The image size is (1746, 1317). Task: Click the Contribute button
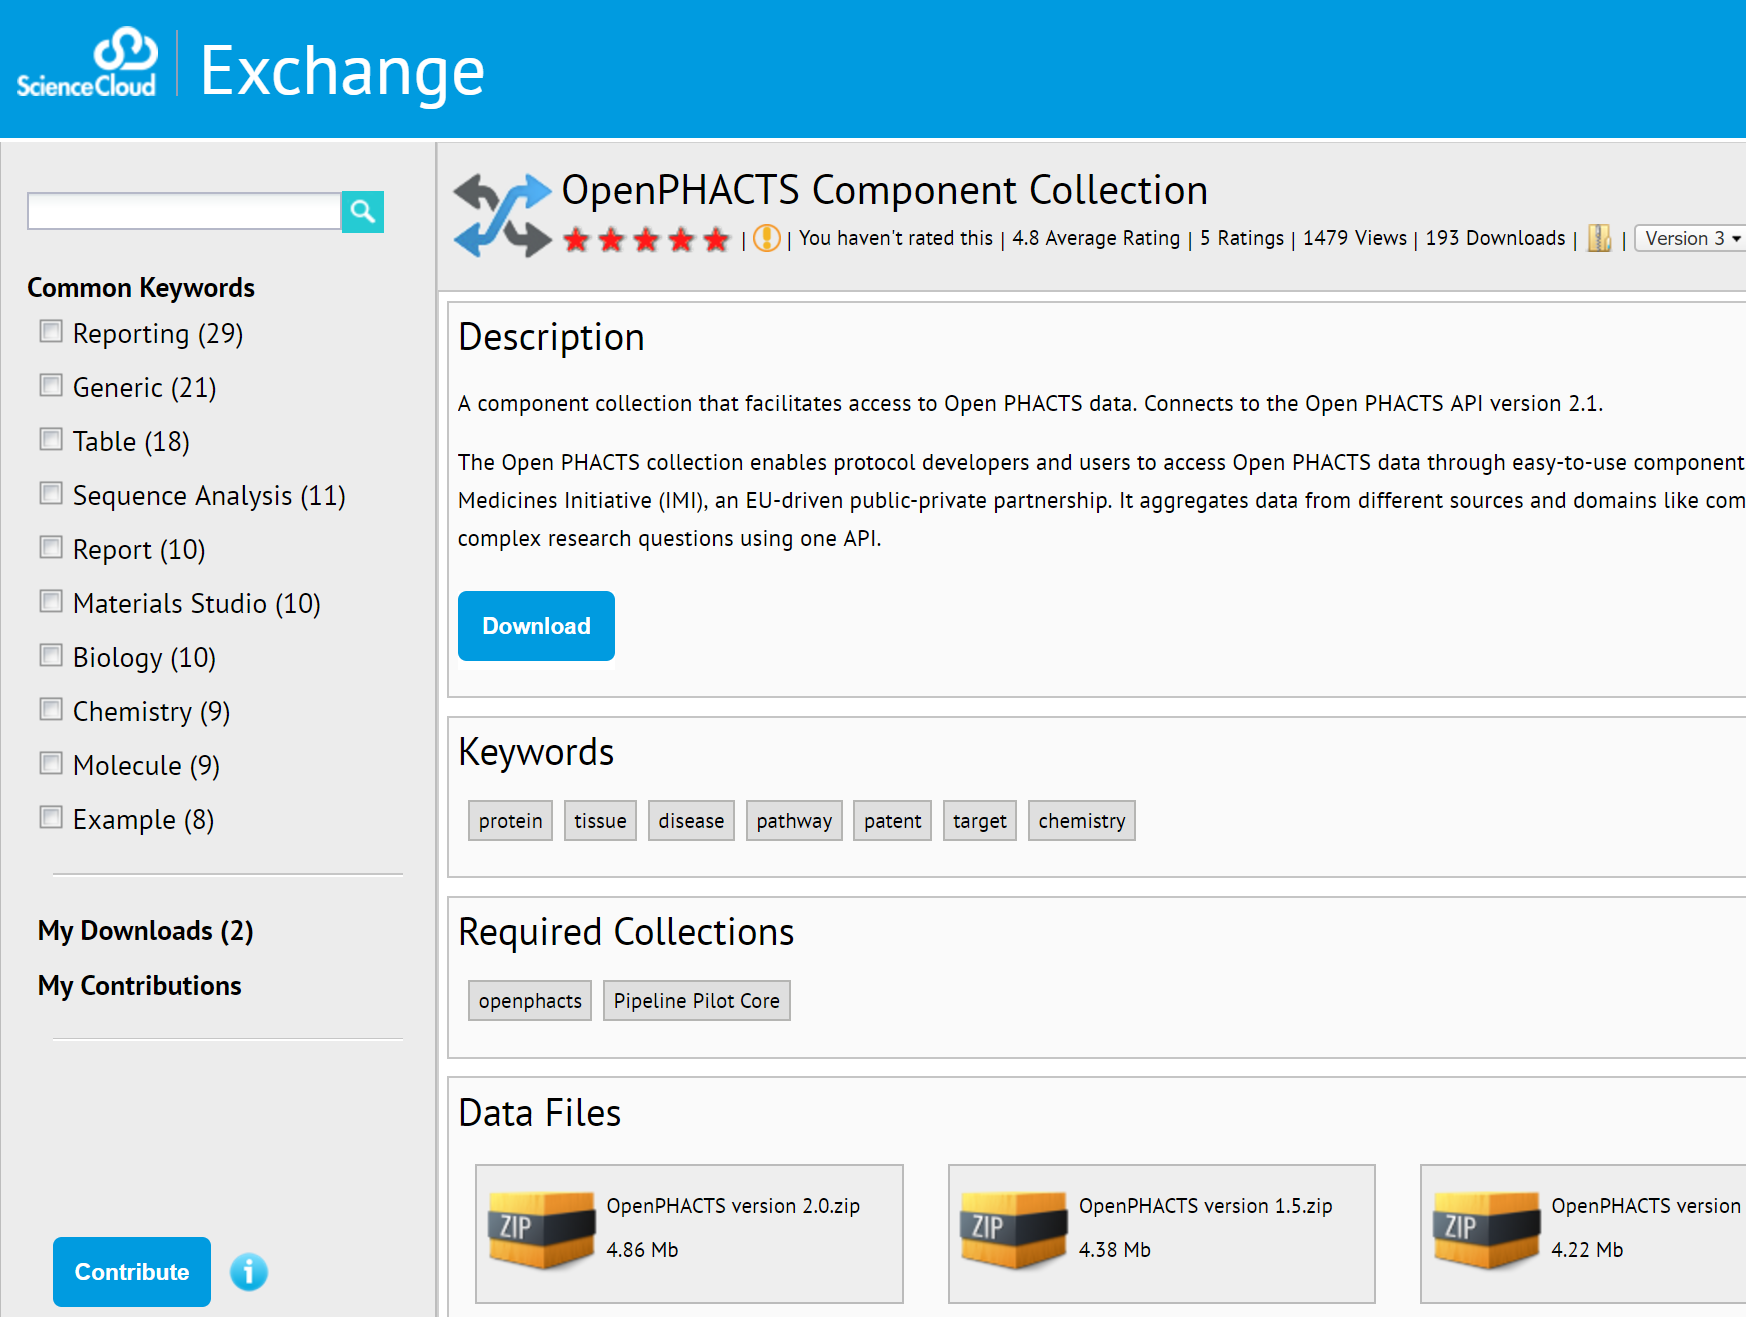tap(132, 1272)
